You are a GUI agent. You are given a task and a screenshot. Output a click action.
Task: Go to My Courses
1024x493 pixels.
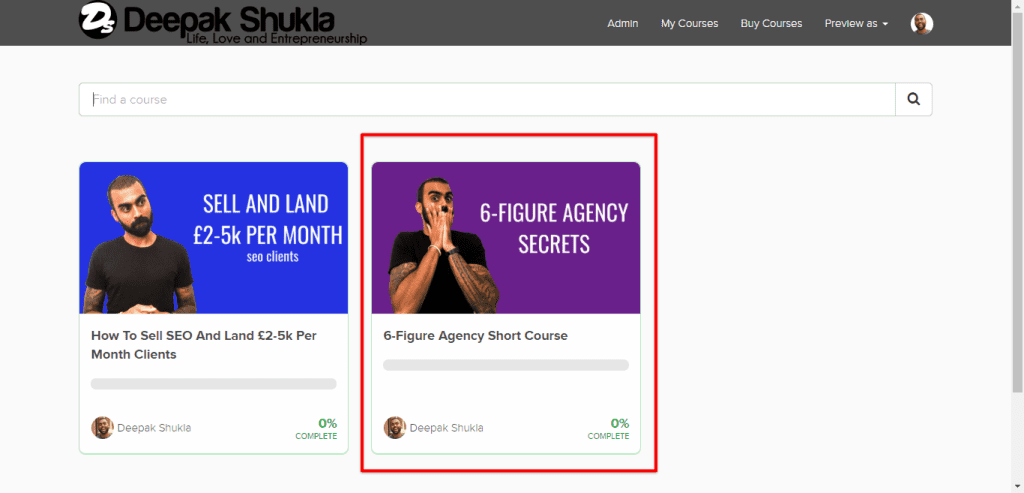click(x=689, y=24)
